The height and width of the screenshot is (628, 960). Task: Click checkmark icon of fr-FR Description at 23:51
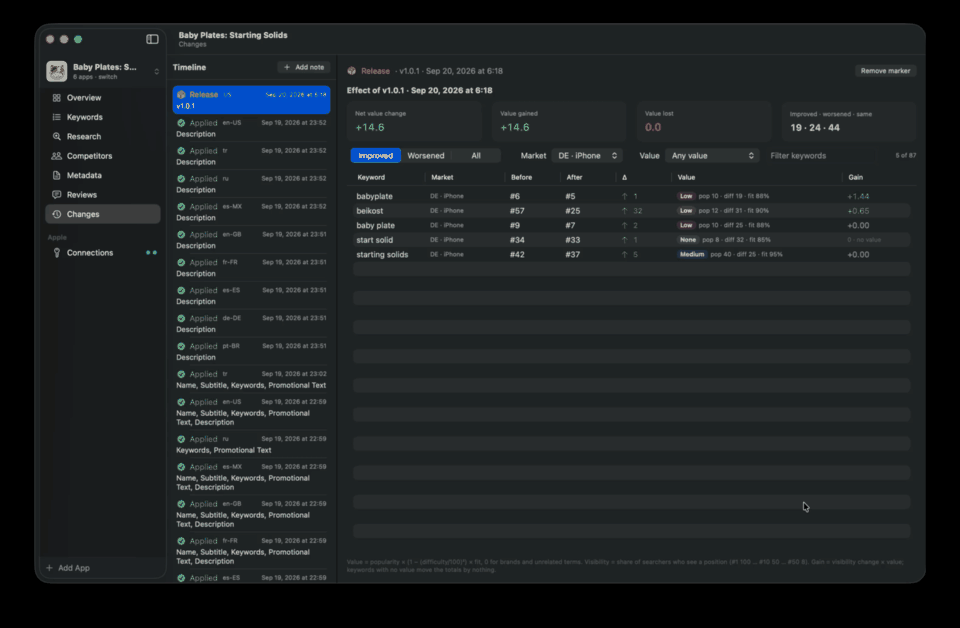[x=181, y=263]
